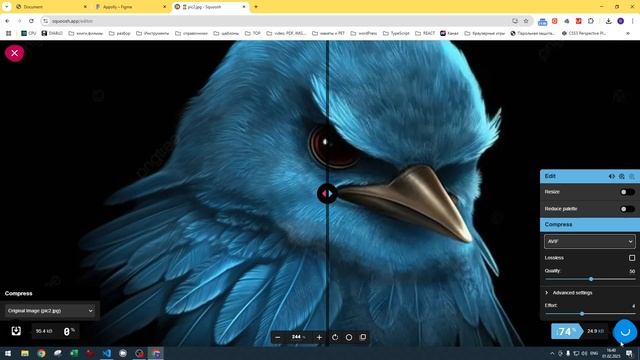Click the 24.9 kB output size
640x360 pixels.
click(595, 331)
